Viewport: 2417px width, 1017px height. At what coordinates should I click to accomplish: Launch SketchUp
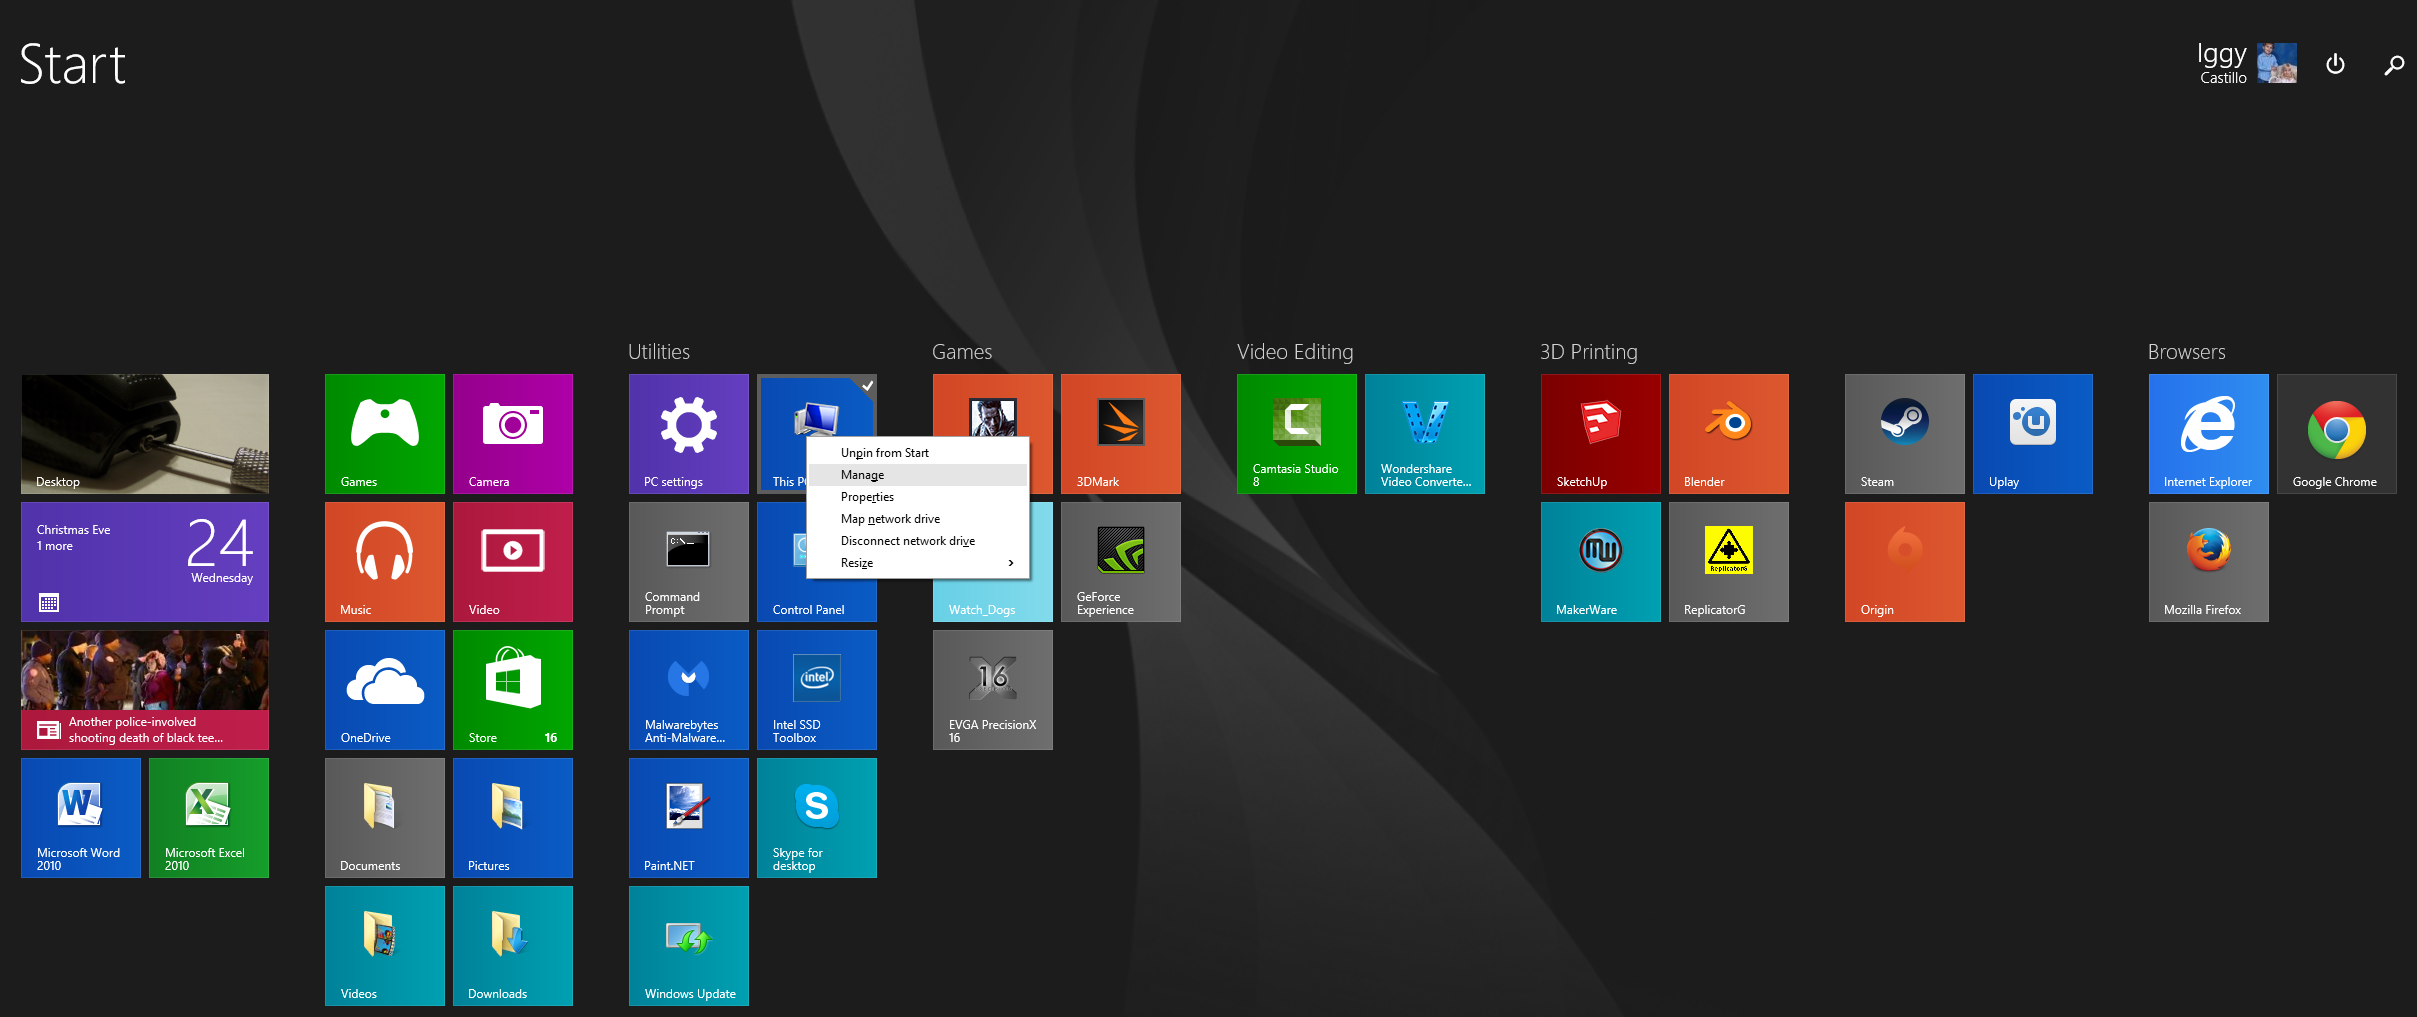(1600, 433)
